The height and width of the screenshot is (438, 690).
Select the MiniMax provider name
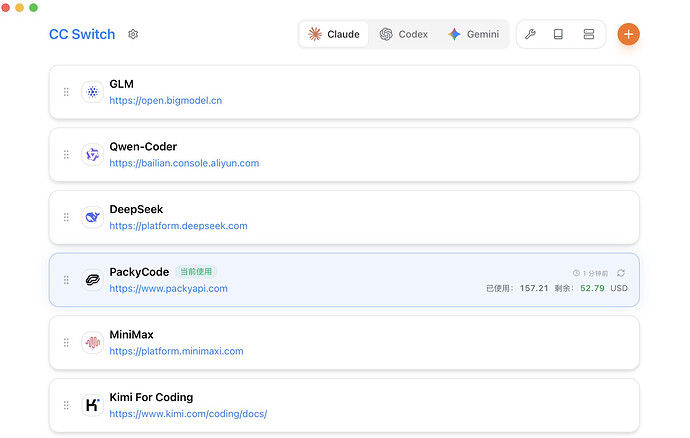pyautogui.click(x=131, y=335)
